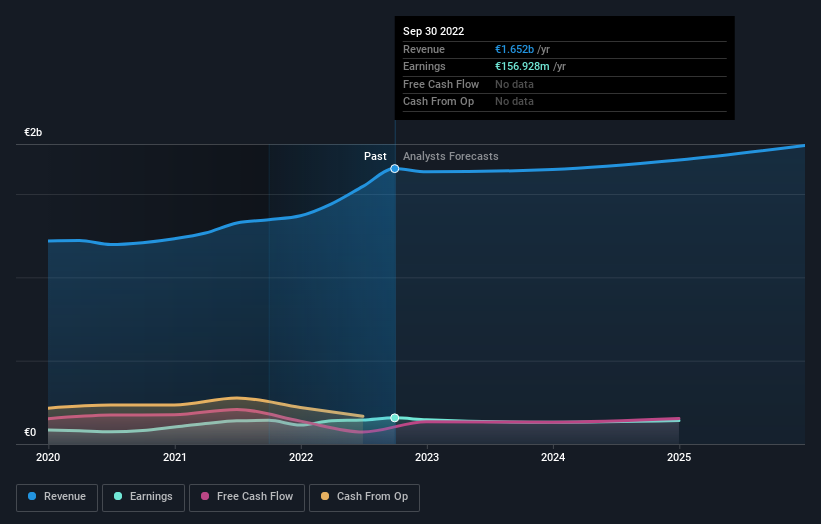Toggle the Earnings legend button
821x524 pixels.
pos(143,497)
